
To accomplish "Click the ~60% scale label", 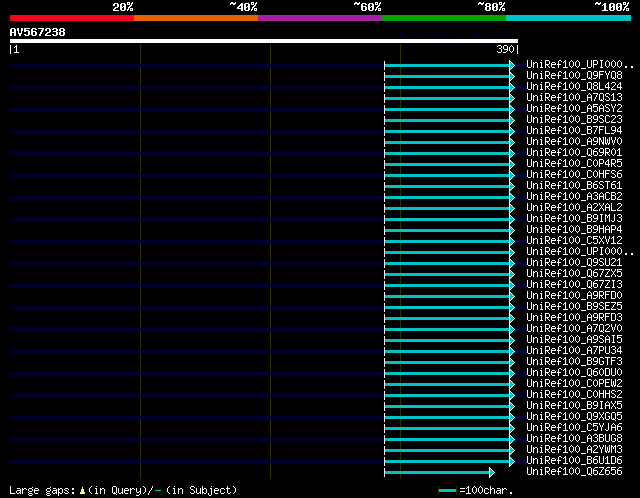I will pos(367,7).
